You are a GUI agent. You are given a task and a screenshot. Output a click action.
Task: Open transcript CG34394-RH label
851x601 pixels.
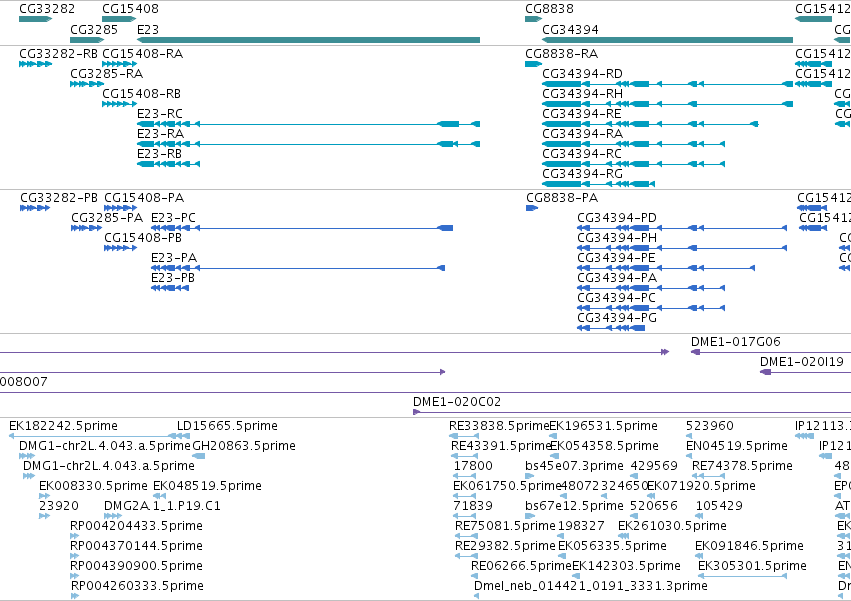pos(582,94)
